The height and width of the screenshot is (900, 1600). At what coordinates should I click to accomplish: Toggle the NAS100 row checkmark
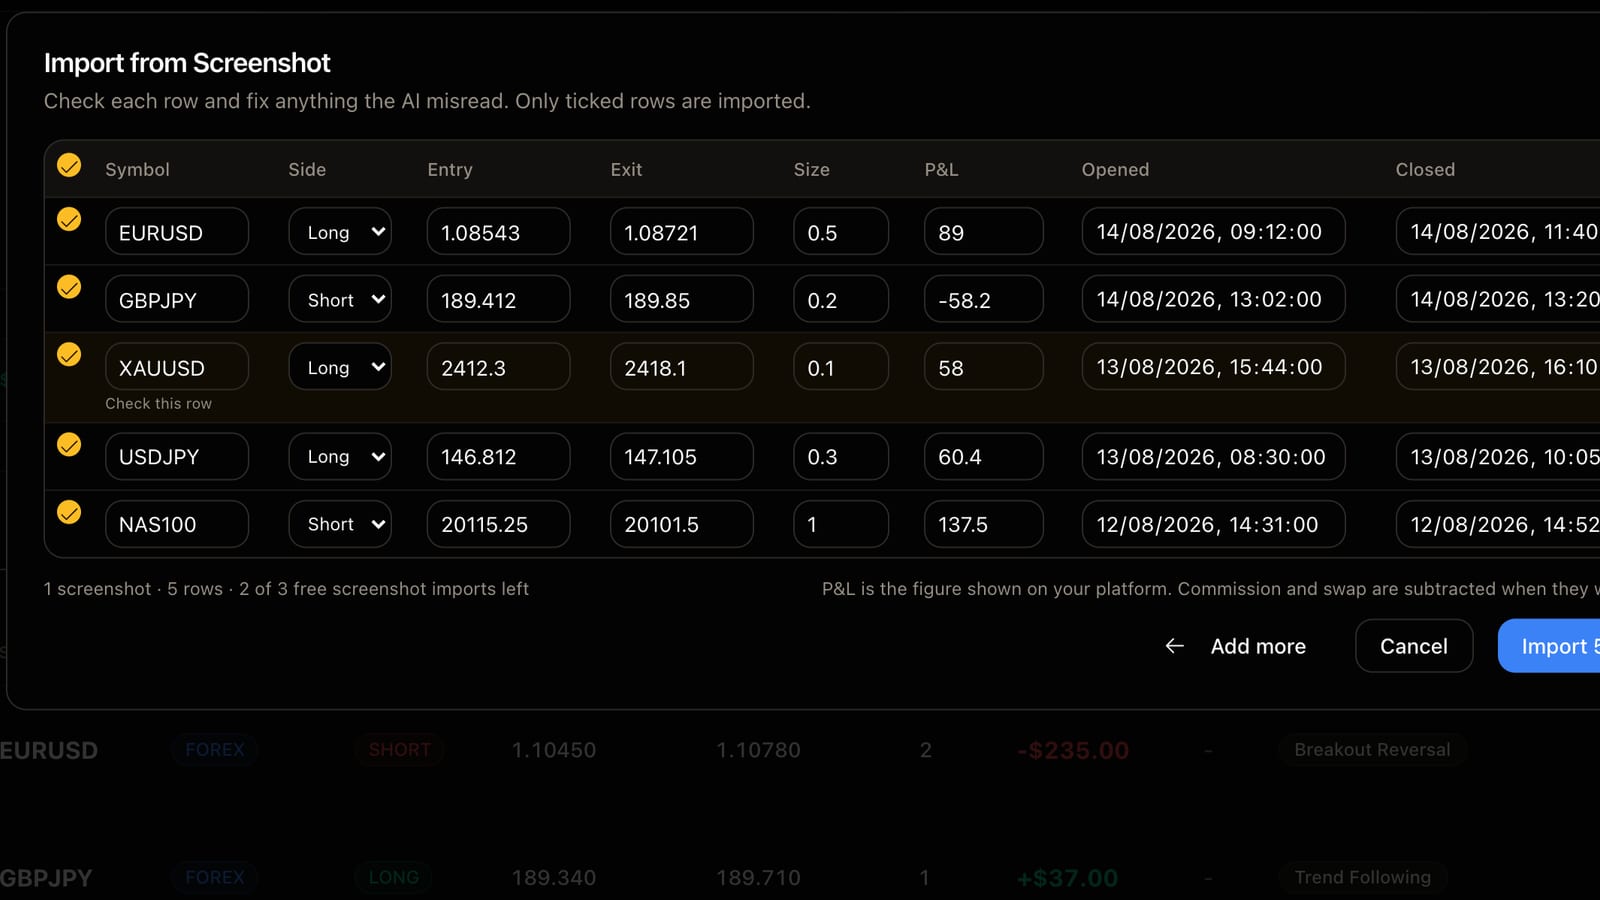tap(69, 512)
